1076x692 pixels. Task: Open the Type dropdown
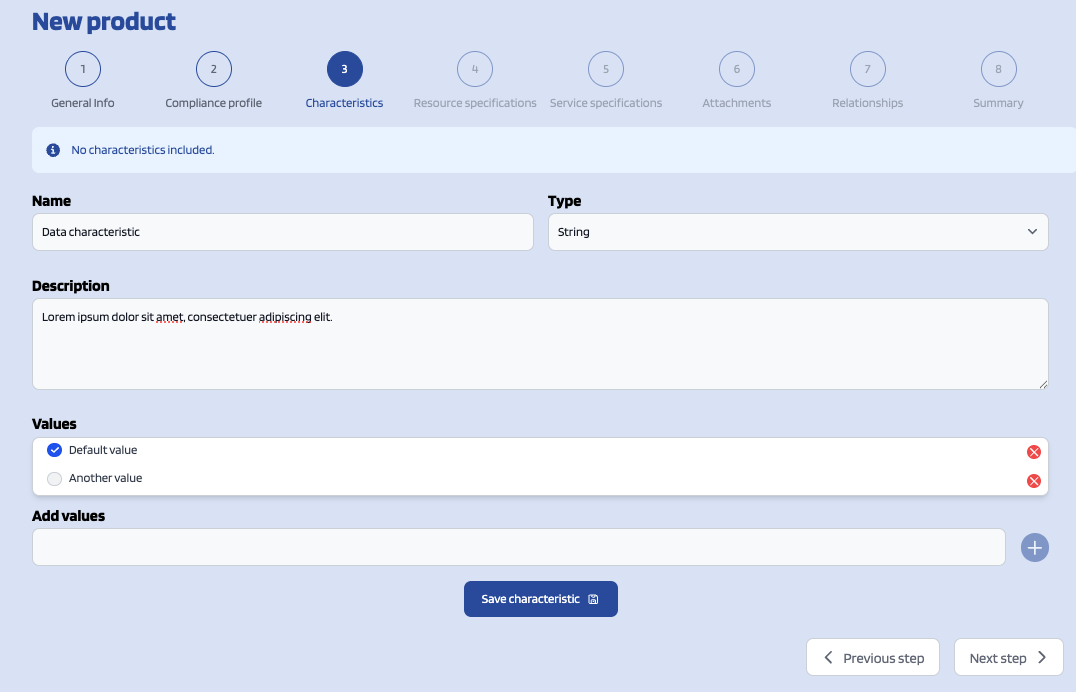(797, 232)
